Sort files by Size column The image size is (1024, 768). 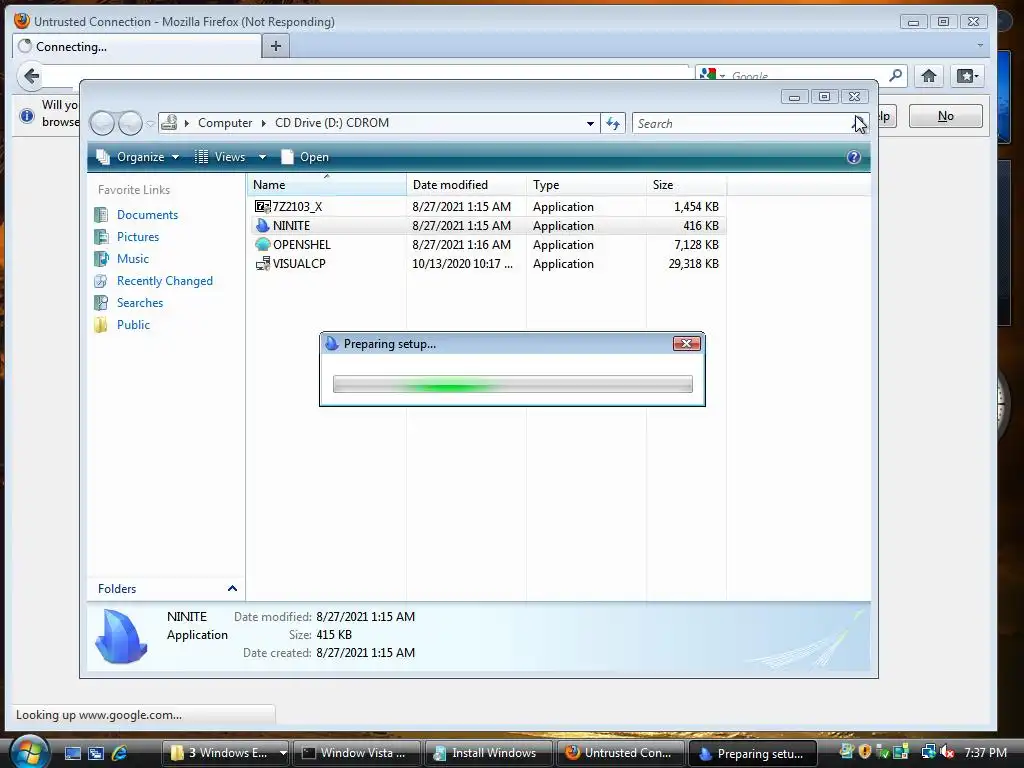coord(686,185)
